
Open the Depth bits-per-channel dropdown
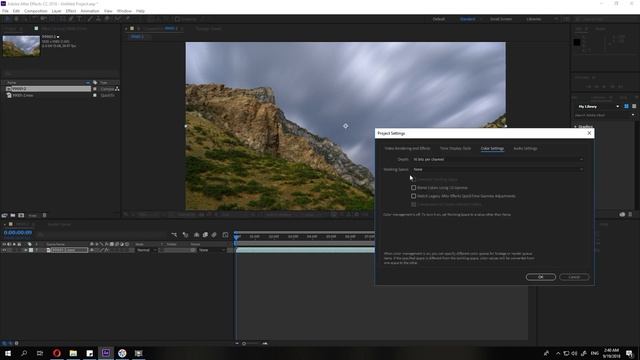coord(498,160)
